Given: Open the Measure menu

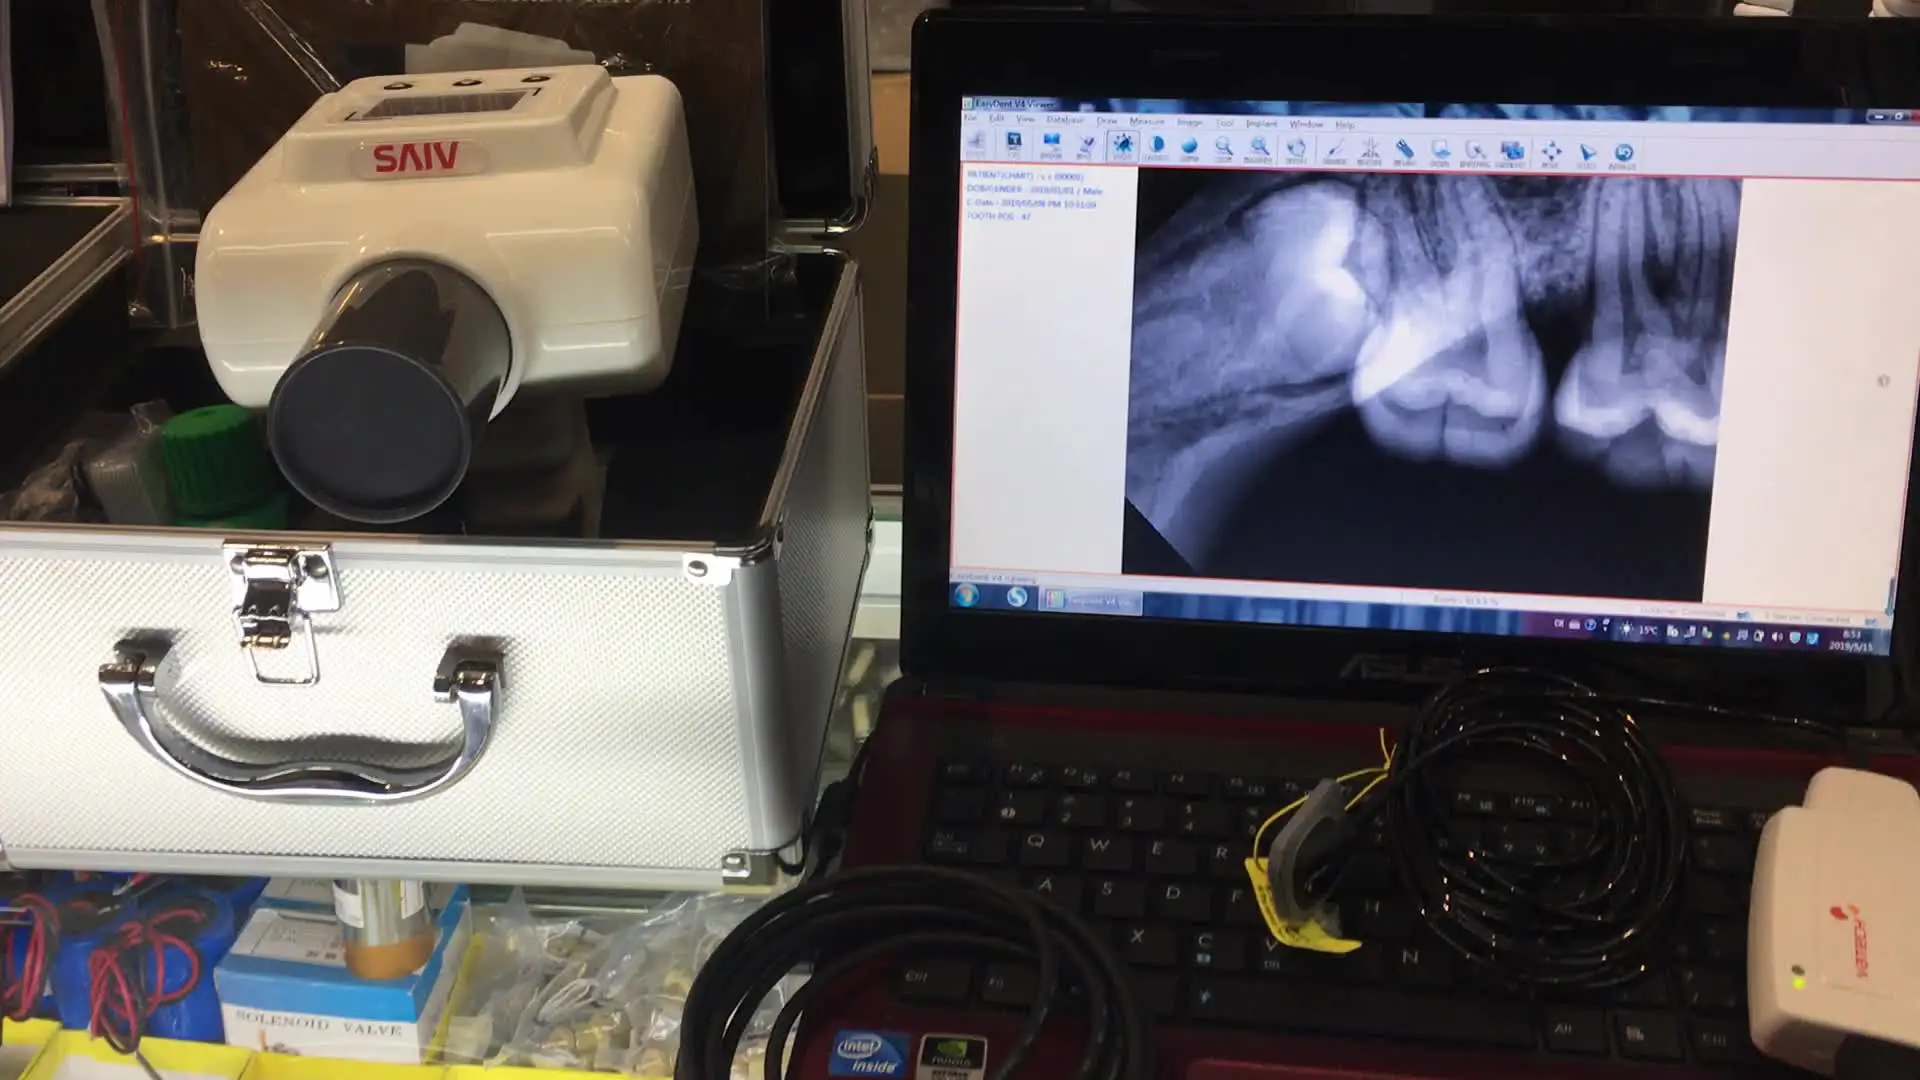Looking at the screenshot, I should pyautogui.click(x=1146, y=121).
